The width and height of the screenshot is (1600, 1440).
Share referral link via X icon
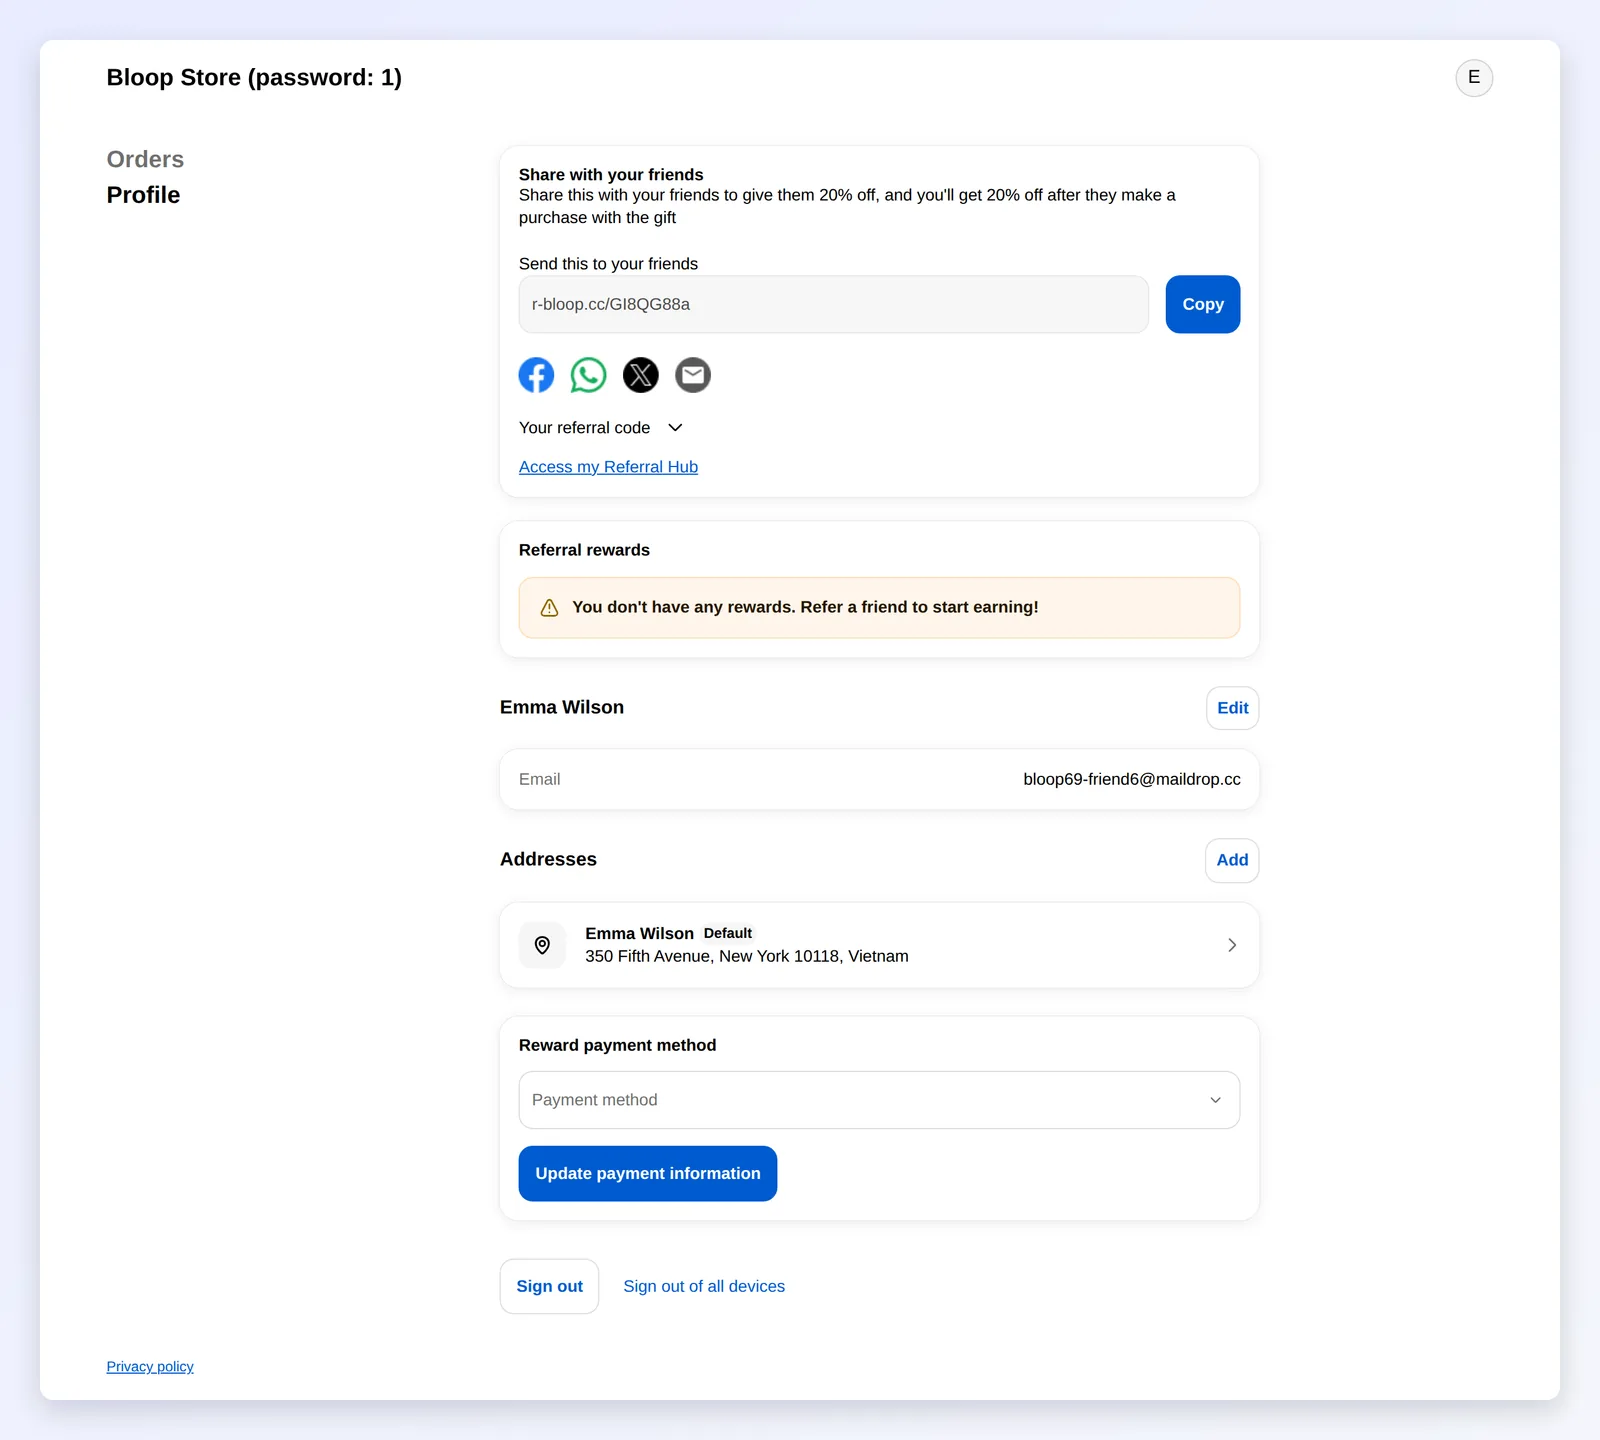coord(641,375)
